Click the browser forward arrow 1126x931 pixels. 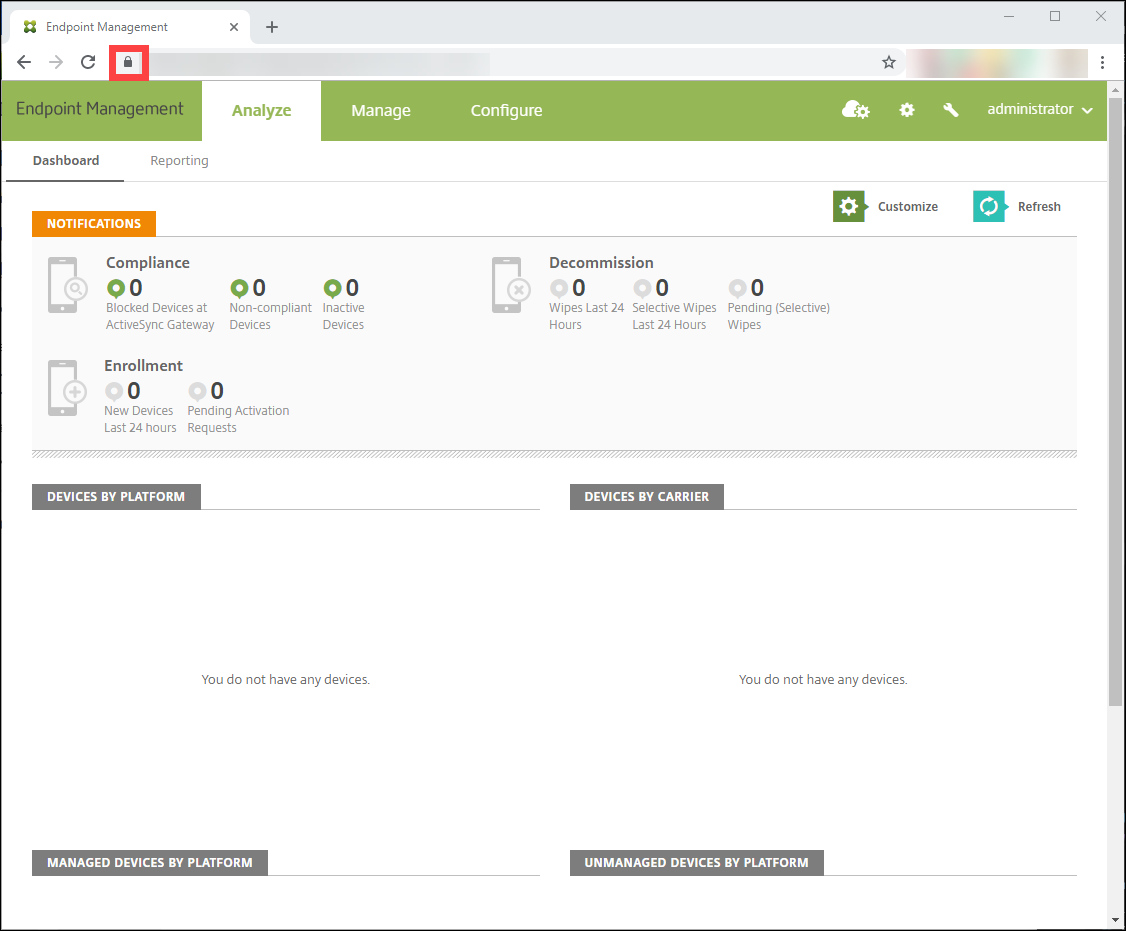(56, 62)
